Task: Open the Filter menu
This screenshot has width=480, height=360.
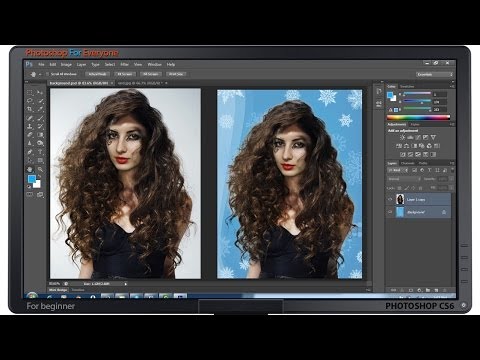Action: coord(124,64)
